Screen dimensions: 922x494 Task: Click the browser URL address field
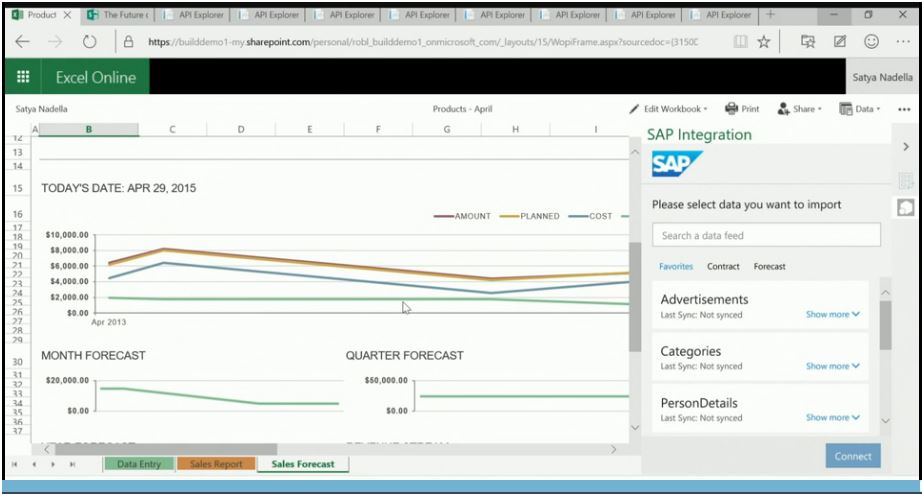[x=422, y=42]
